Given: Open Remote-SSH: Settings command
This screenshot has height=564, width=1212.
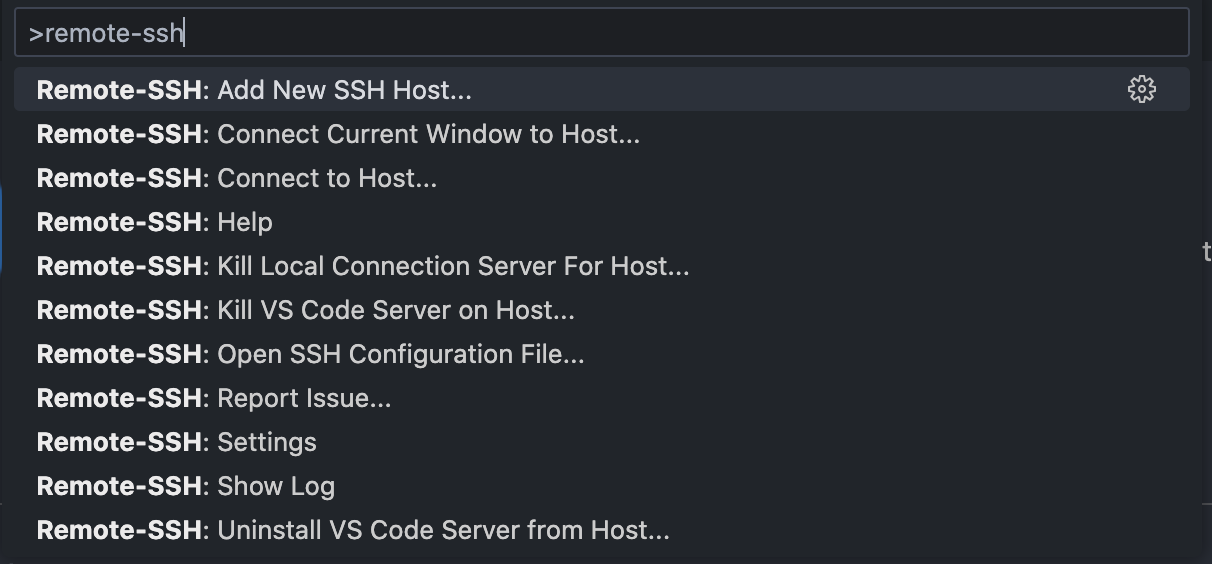Looking at the screenshot, I should coord(601,442).
